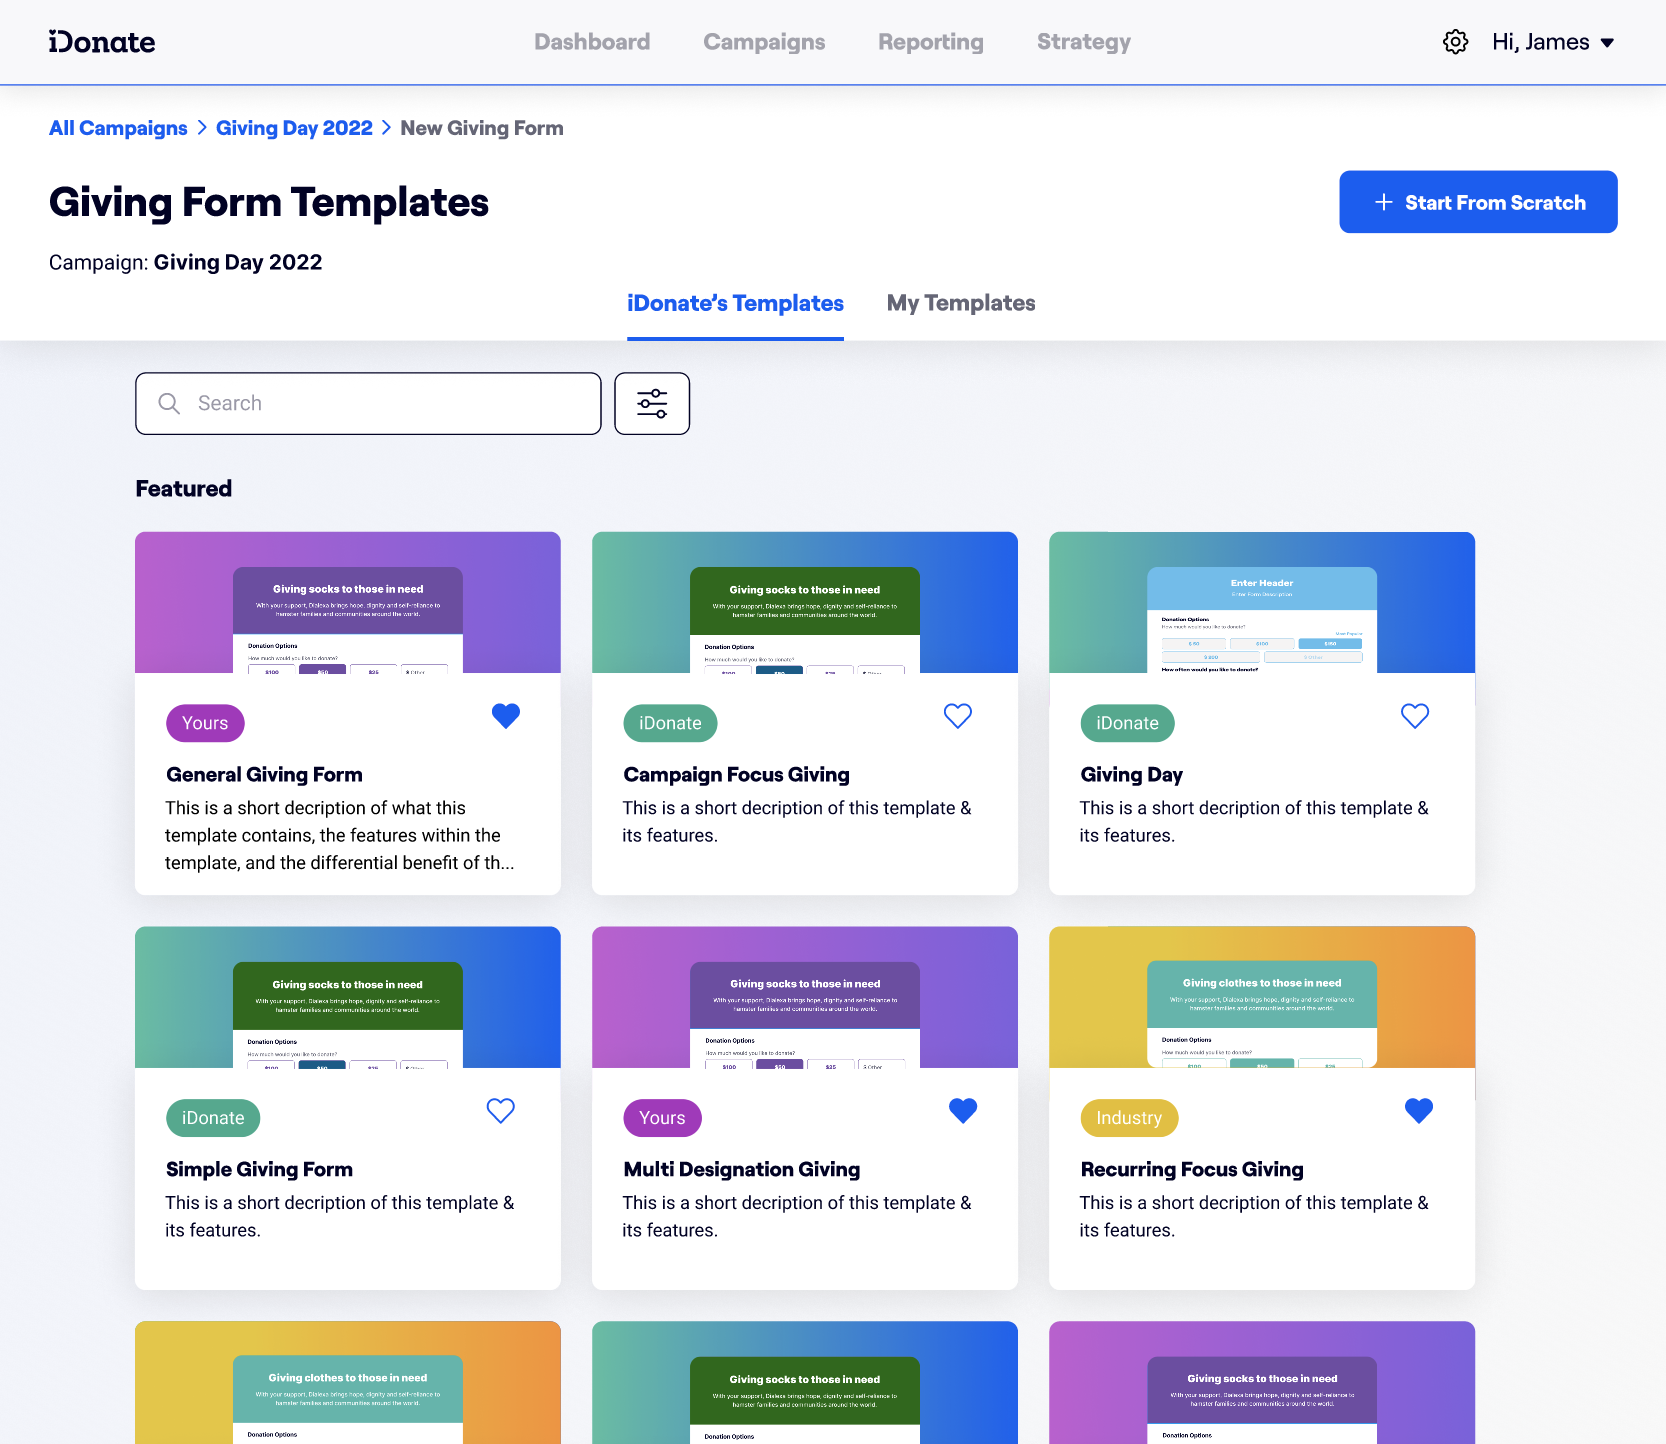Unfavorite the Multi Designation Giving template
Image resolution: width=1666 pixels, height=1444 pixels.
point(963,1111)
